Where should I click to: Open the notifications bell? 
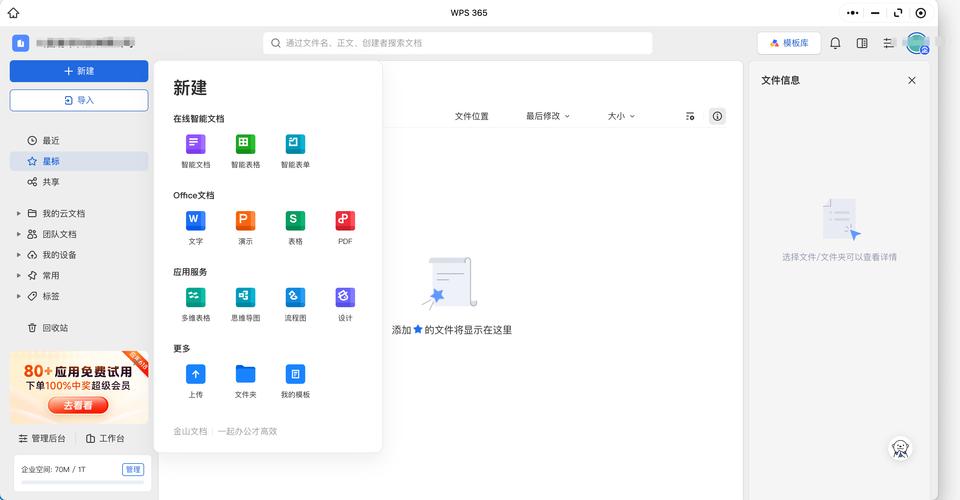point(835,43)
